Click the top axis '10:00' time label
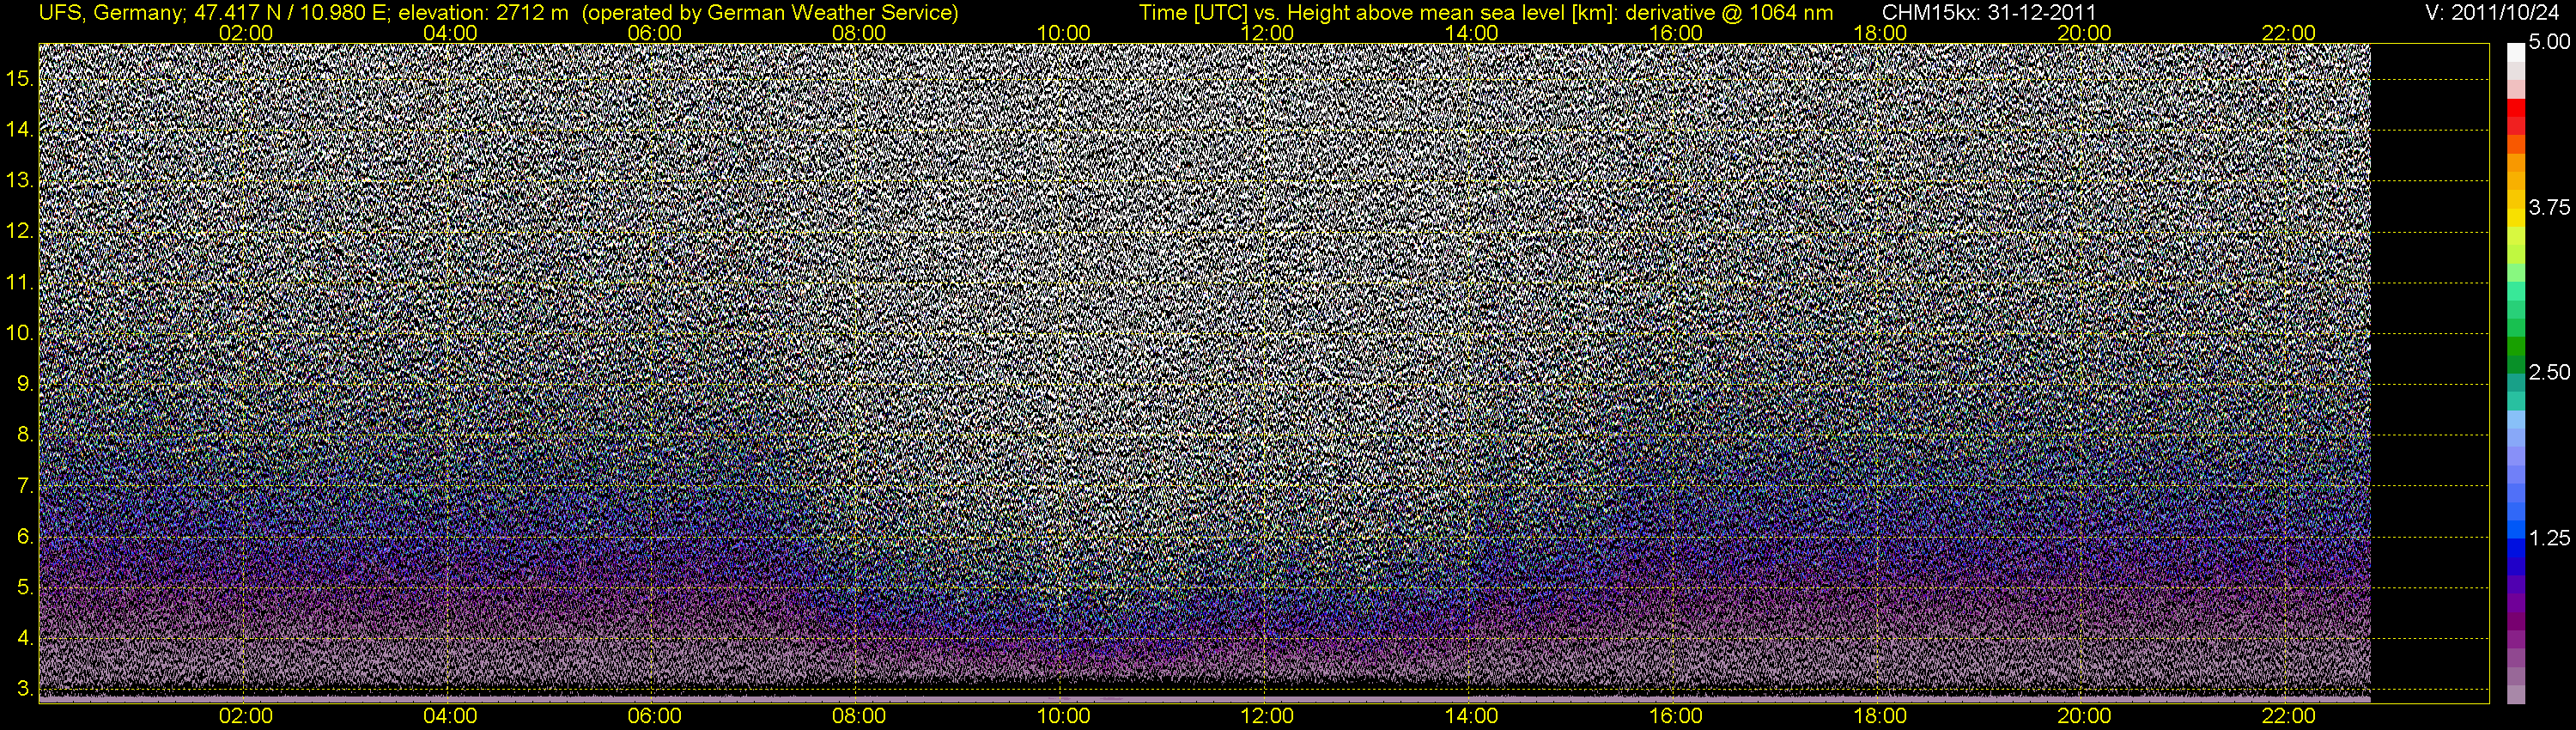The image size is (2576, 730). pyautogui.click(x=1063, y=33)
